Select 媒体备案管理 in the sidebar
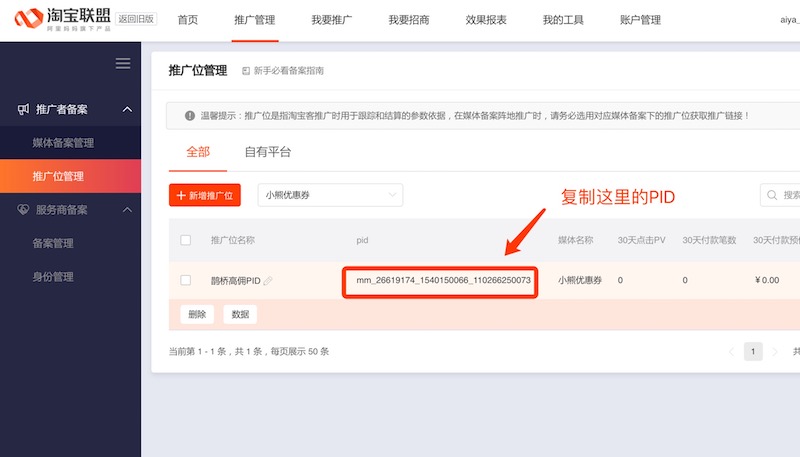Screen dimensions: 800x457 tap(63, 143)
